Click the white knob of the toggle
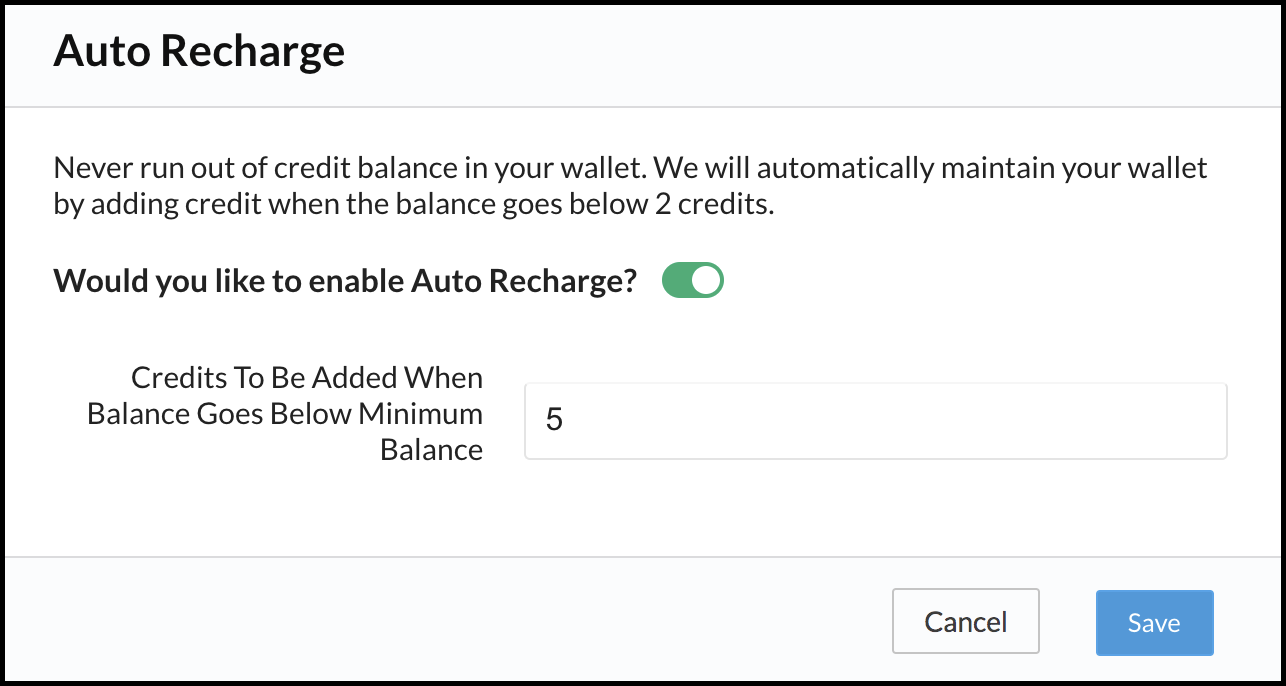 [x=706, y=281]
